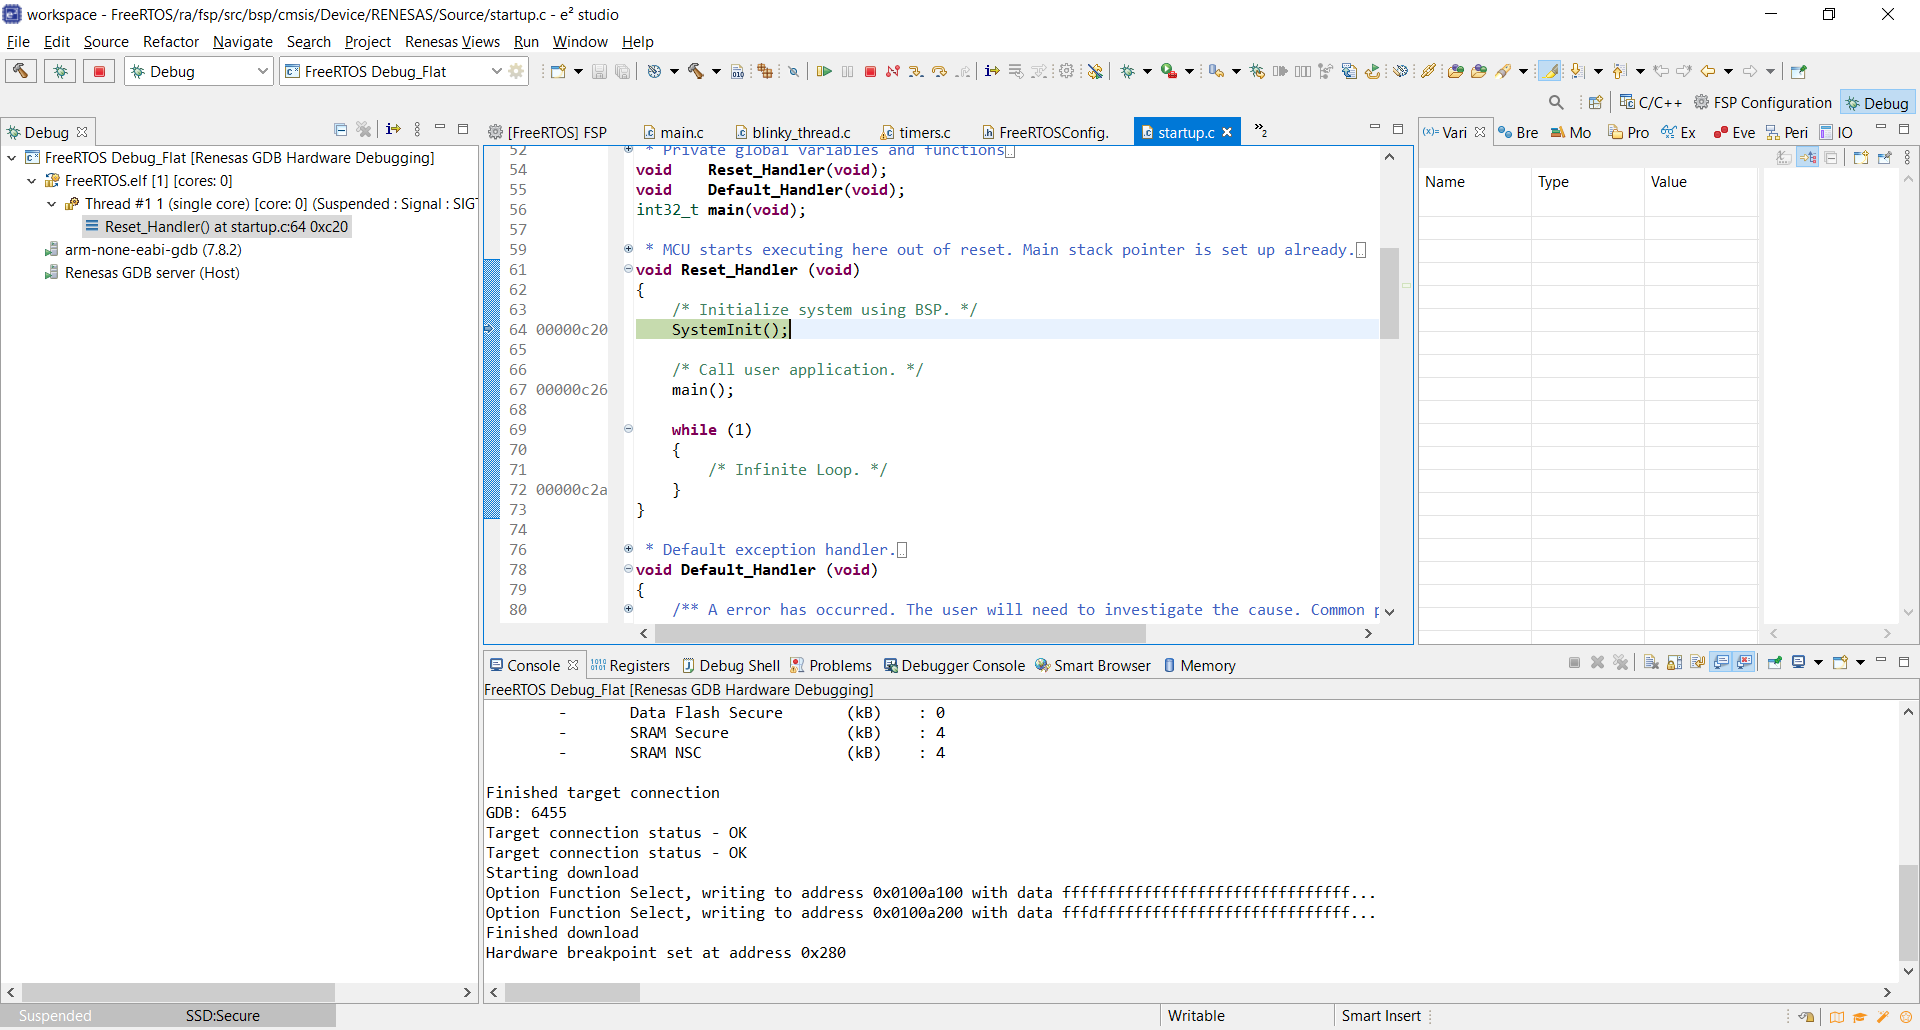The image size is (1920, 1030).
Task: Open debug launch history dropdown arrow
Action: [1147, 71]
